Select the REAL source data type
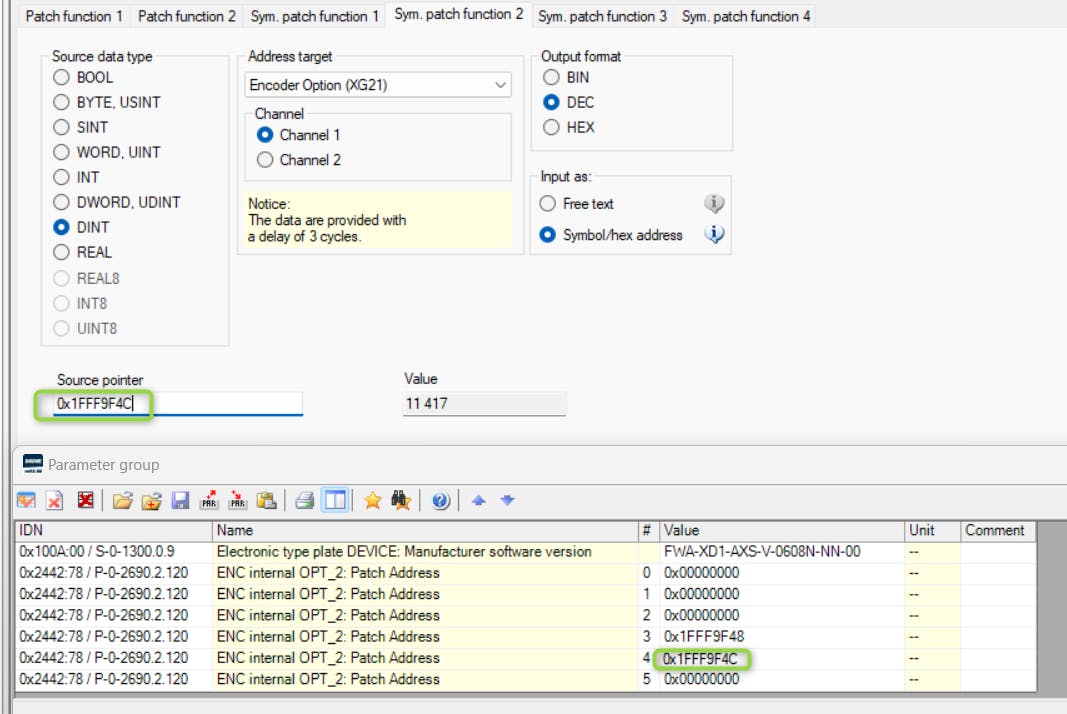Screen dimensions: 1067x714 pyautogui.click(x=62, y=253)
